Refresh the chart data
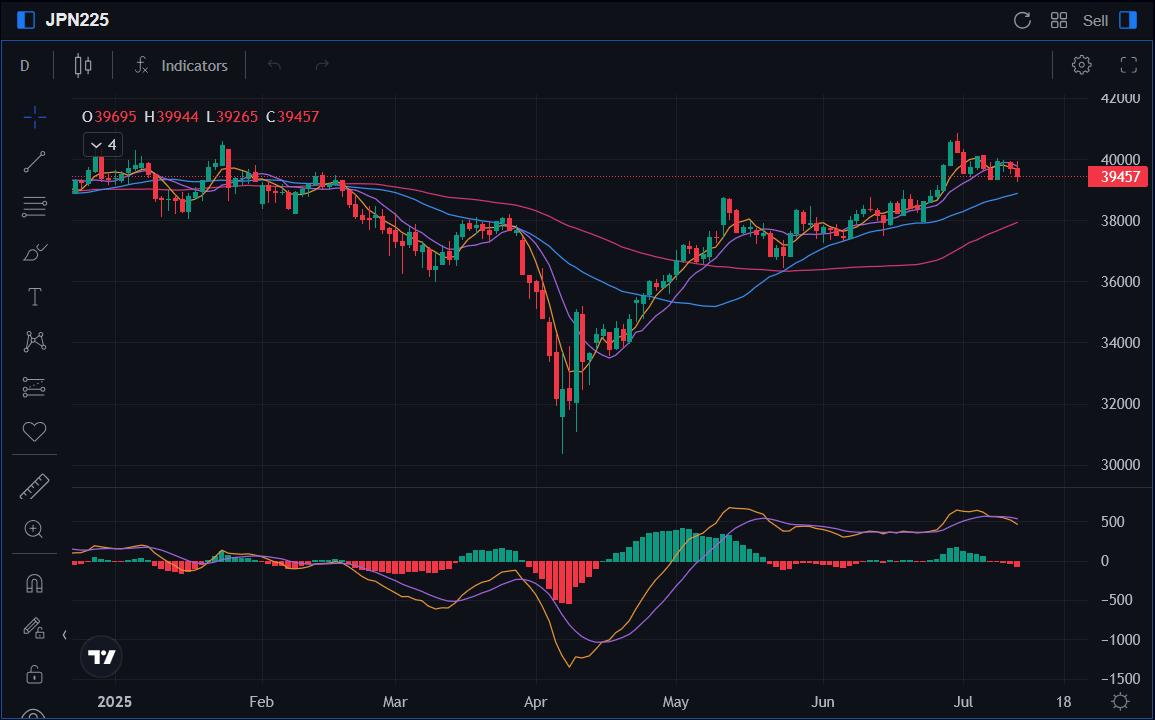This screenshot has height=720, width=1155. [x=1020, y=19]
